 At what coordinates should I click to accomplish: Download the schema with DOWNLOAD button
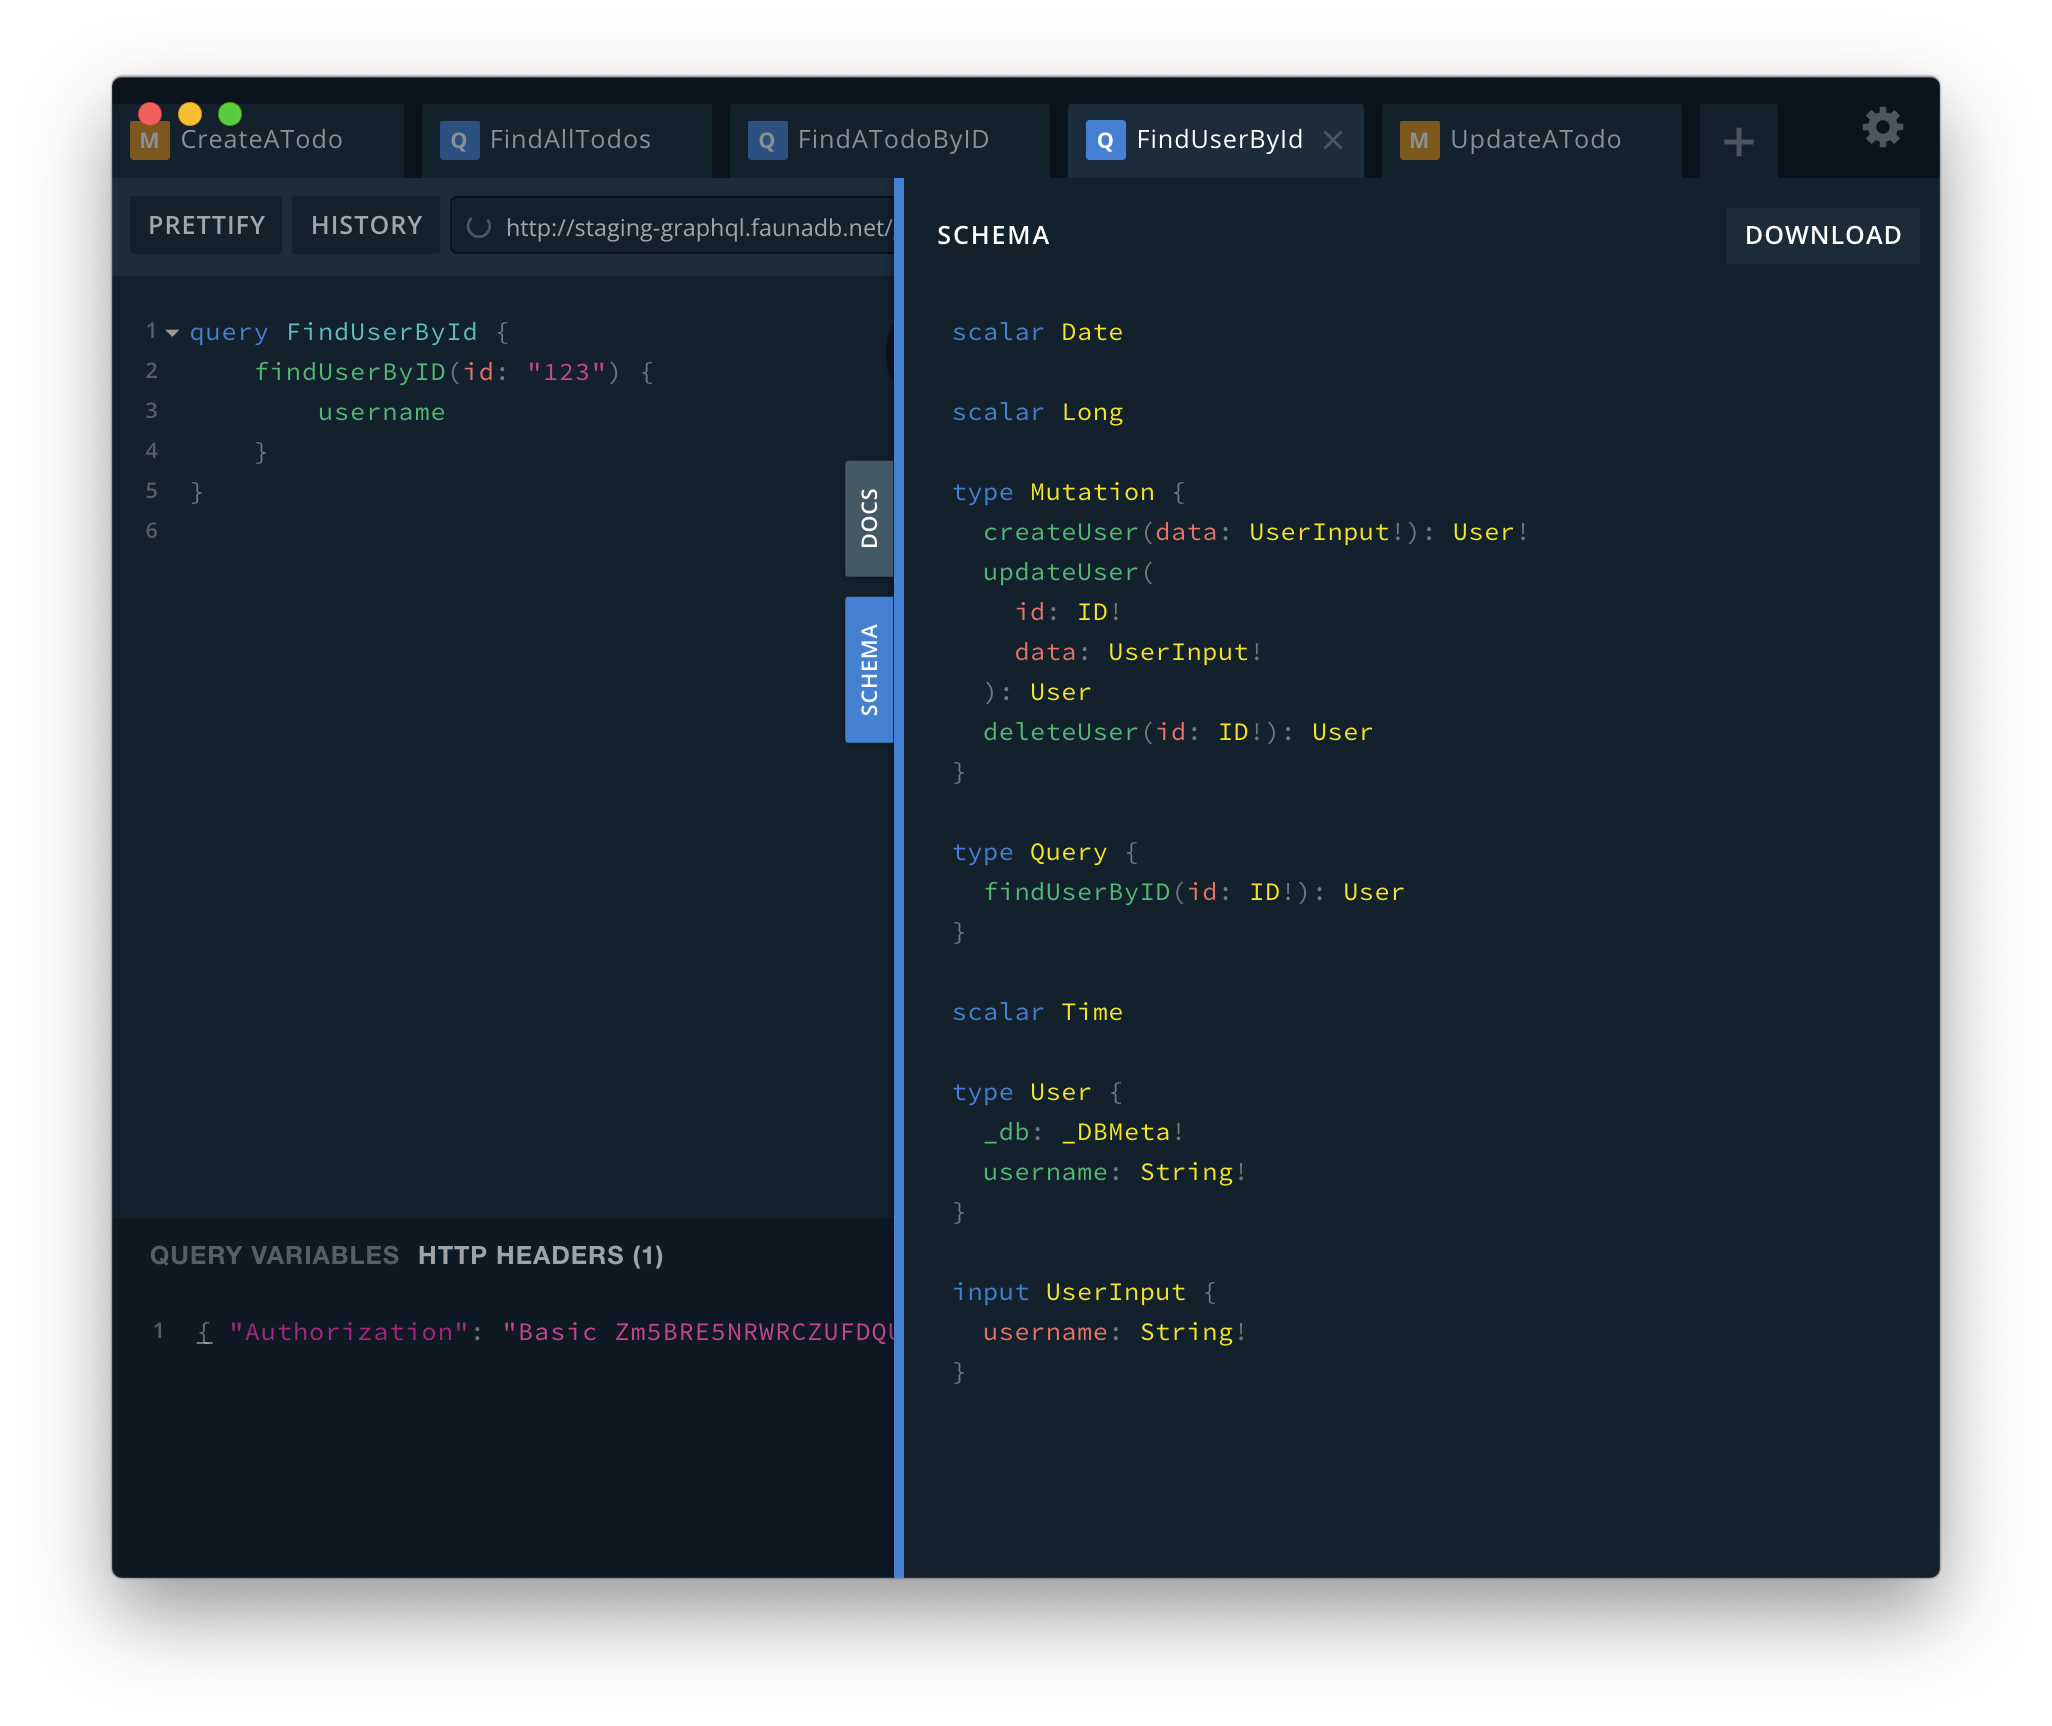[x=1822, y=235]
